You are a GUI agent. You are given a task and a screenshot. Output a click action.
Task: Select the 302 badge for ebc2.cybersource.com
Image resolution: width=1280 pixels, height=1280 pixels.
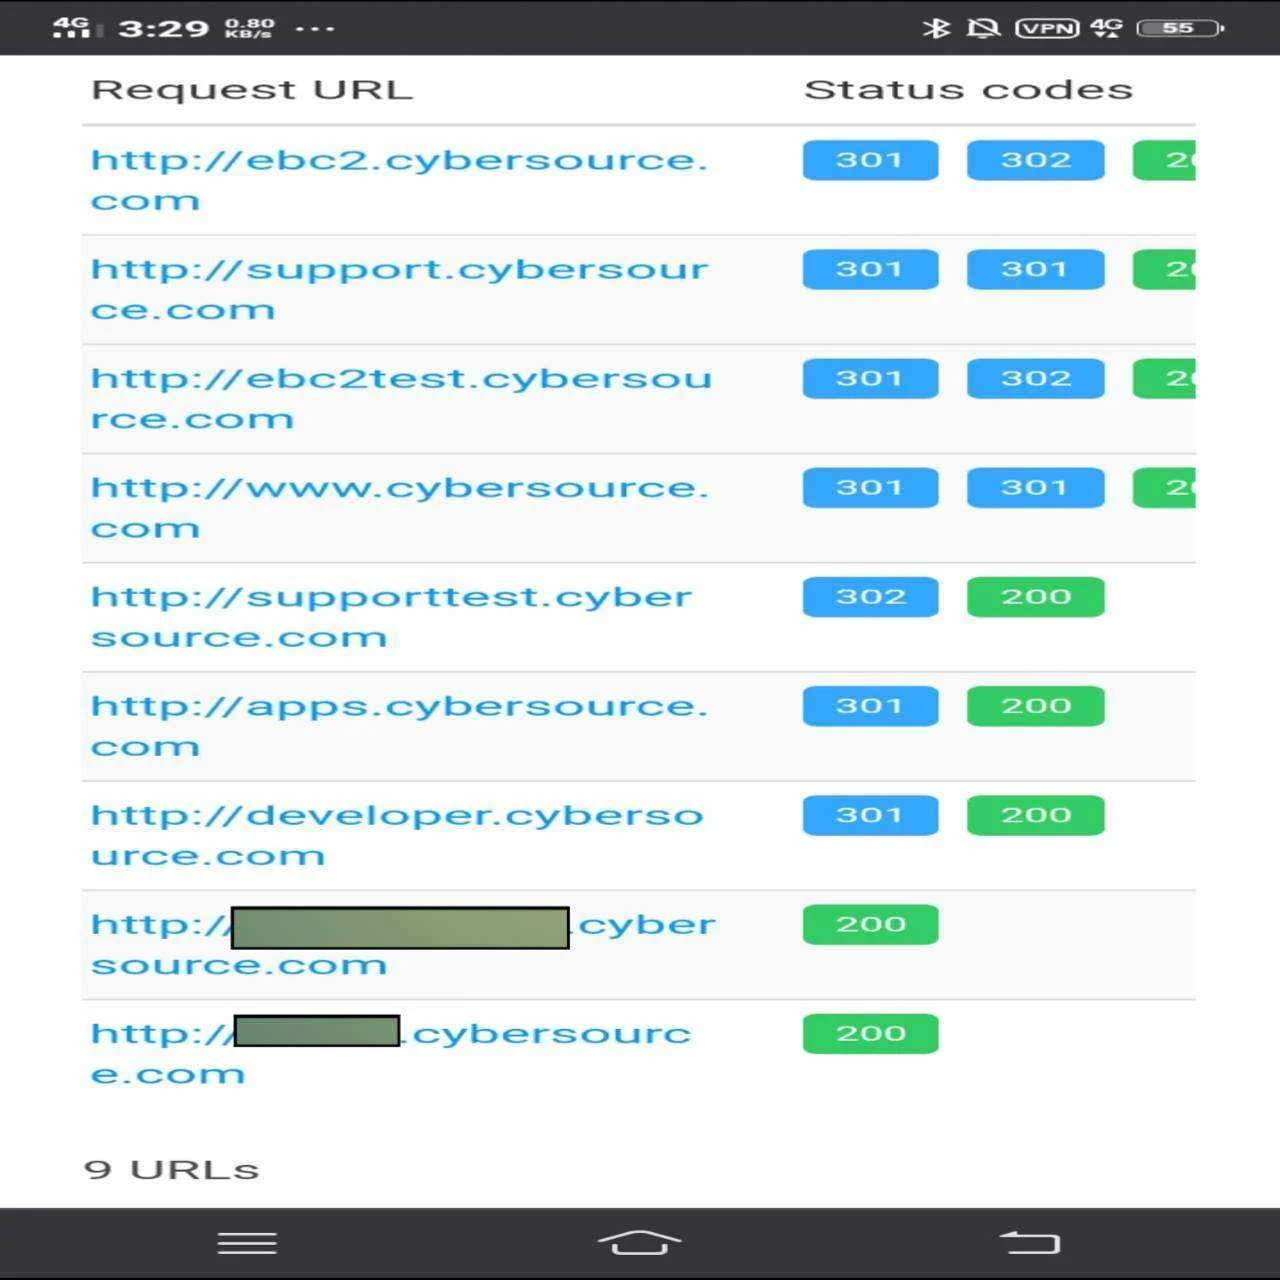pos(1035,160)
